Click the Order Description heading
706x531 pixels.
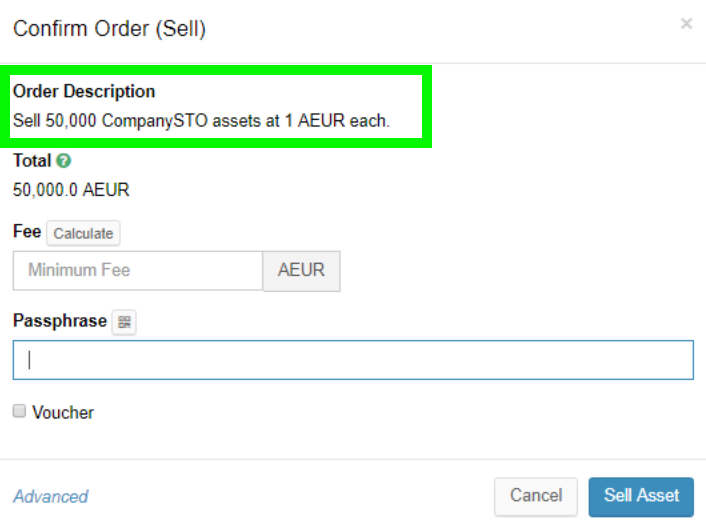click(x=84, y=92)
